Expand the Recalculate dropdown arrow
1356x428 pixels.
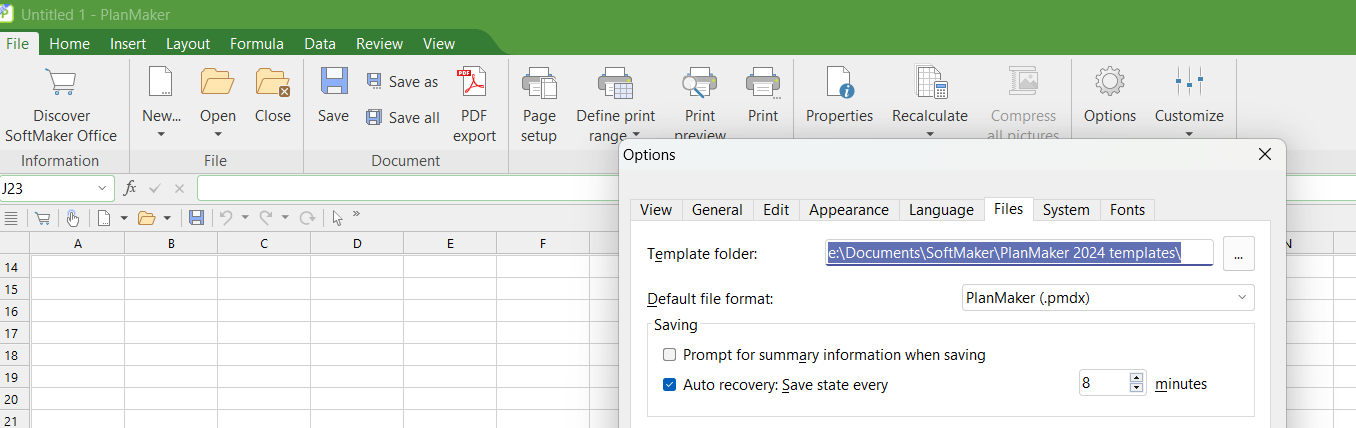click(930, 134)
